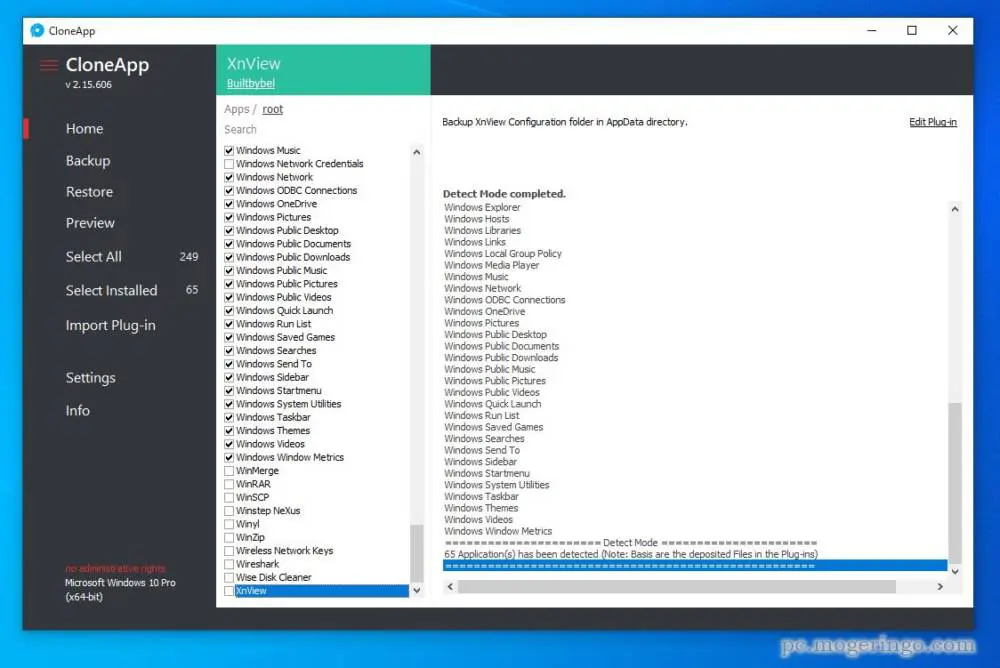This screenshot has height=668, width=1000.
Task: Click the log horizontal scrollbar thumb
Action: 677,586
